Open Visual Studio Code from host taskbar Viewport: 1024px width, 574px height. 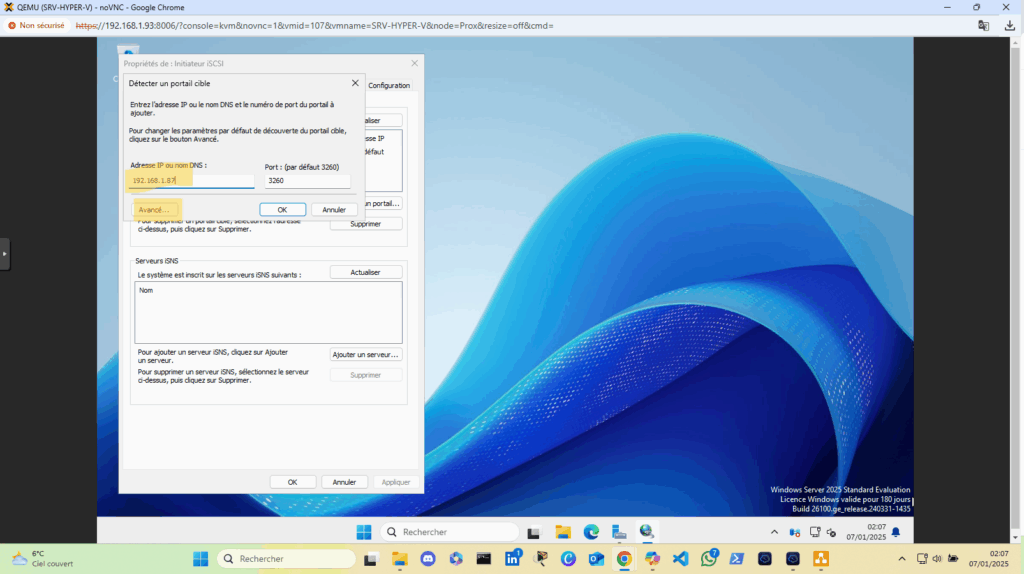pyautogui.click(x=680, y=559)
